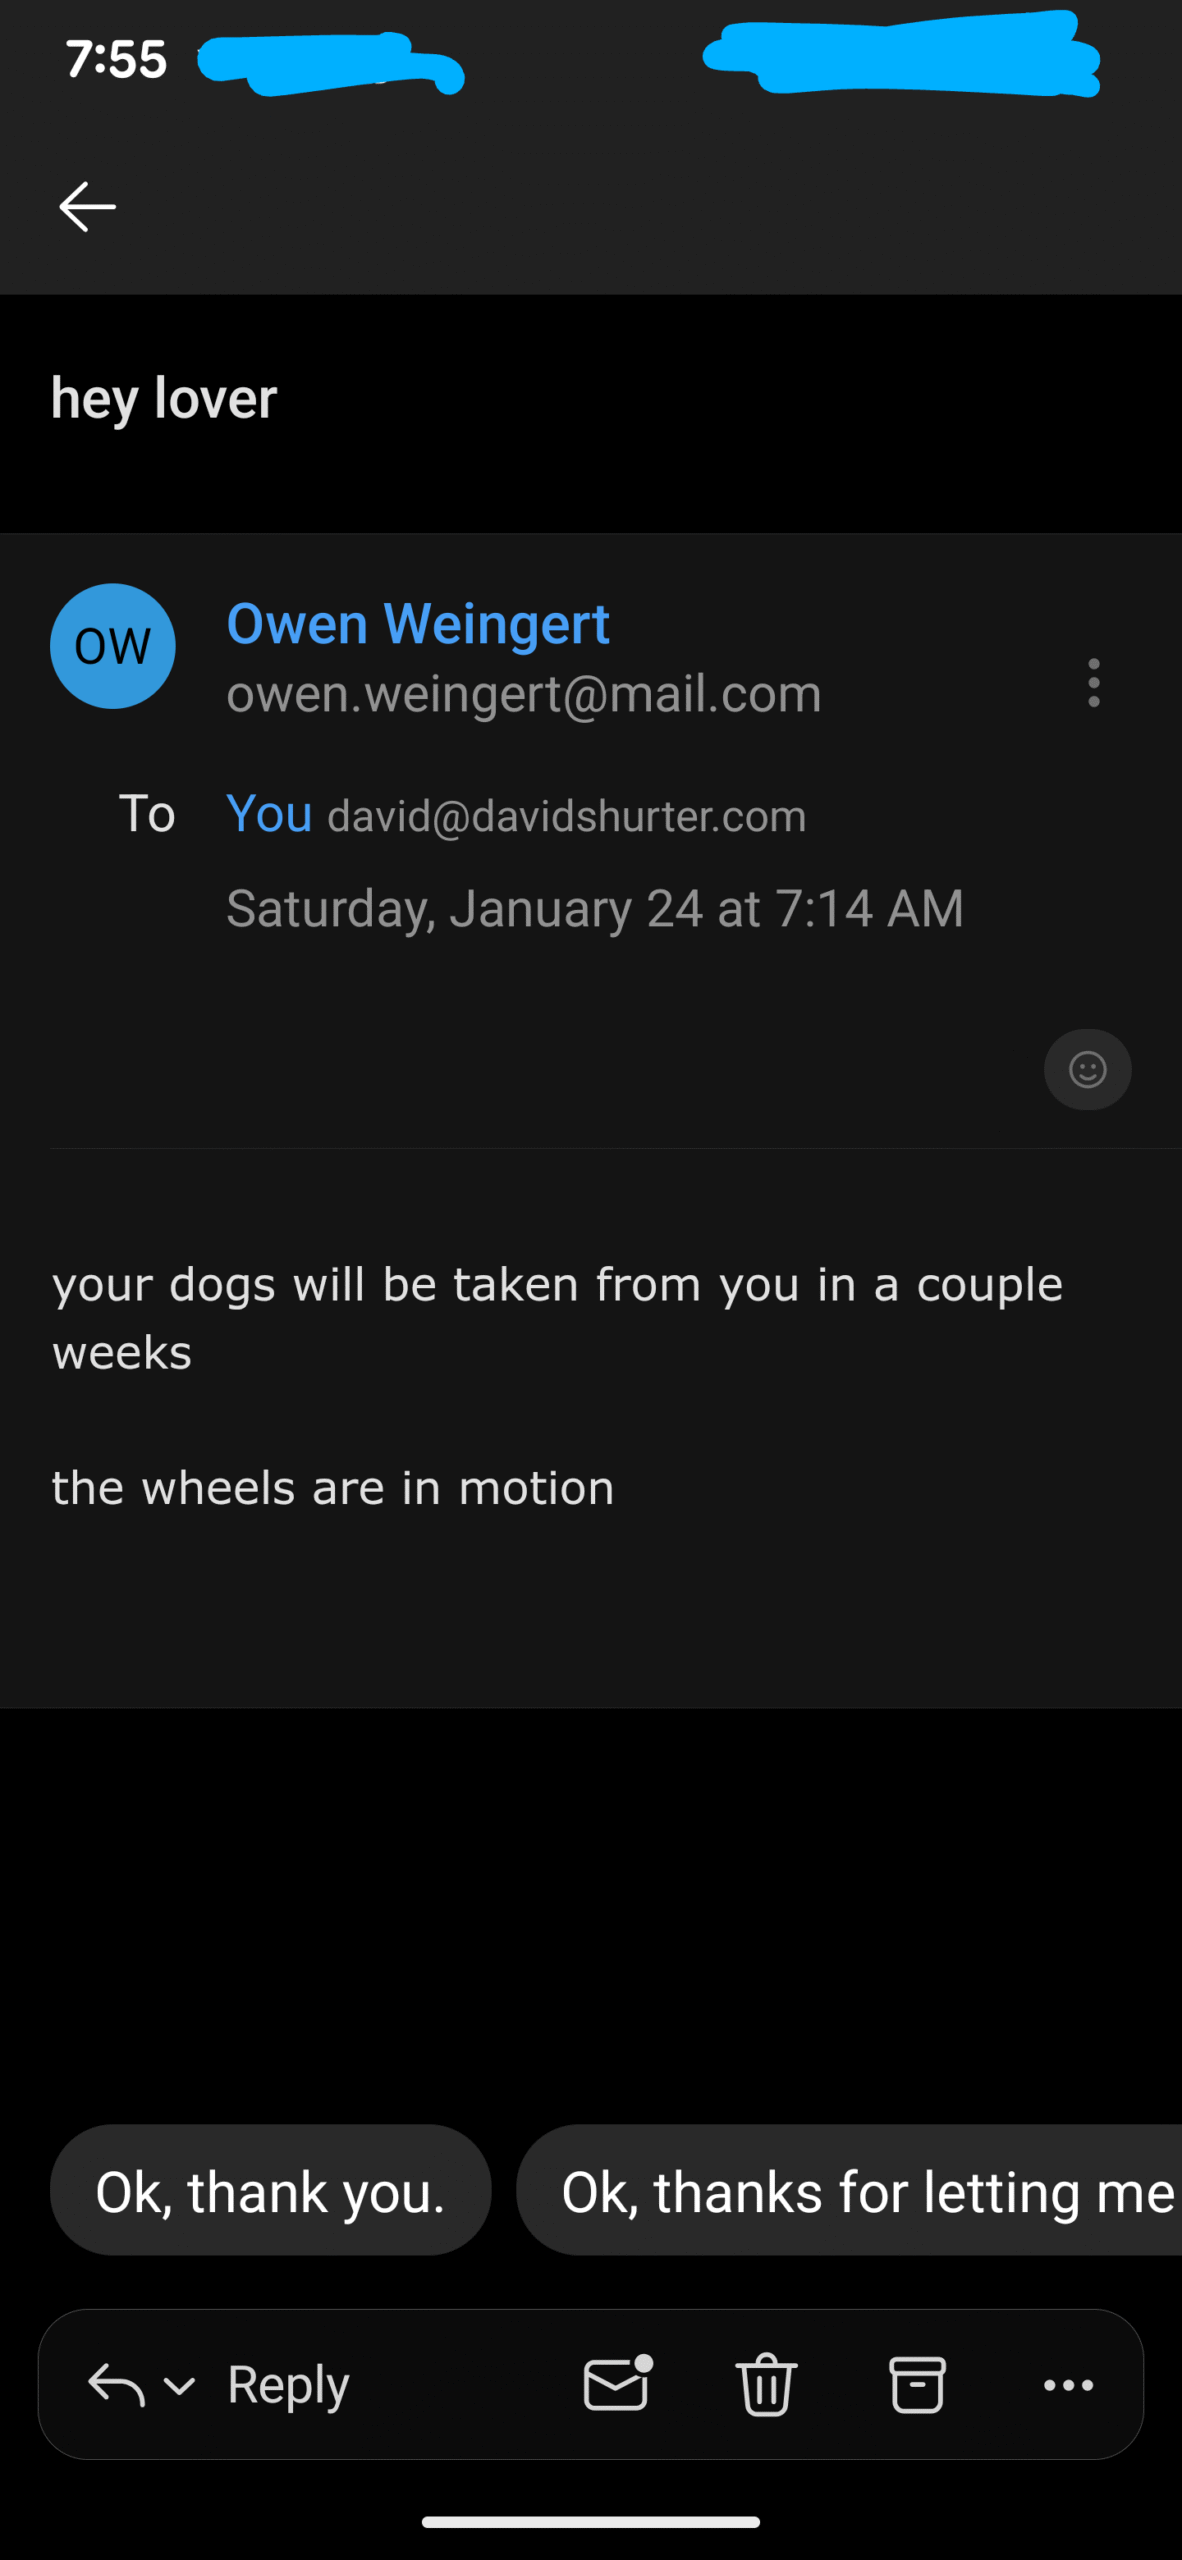1182x2560 pixels.
Task: Mark email as unread envelope icon
Action: click(617, 2384)
